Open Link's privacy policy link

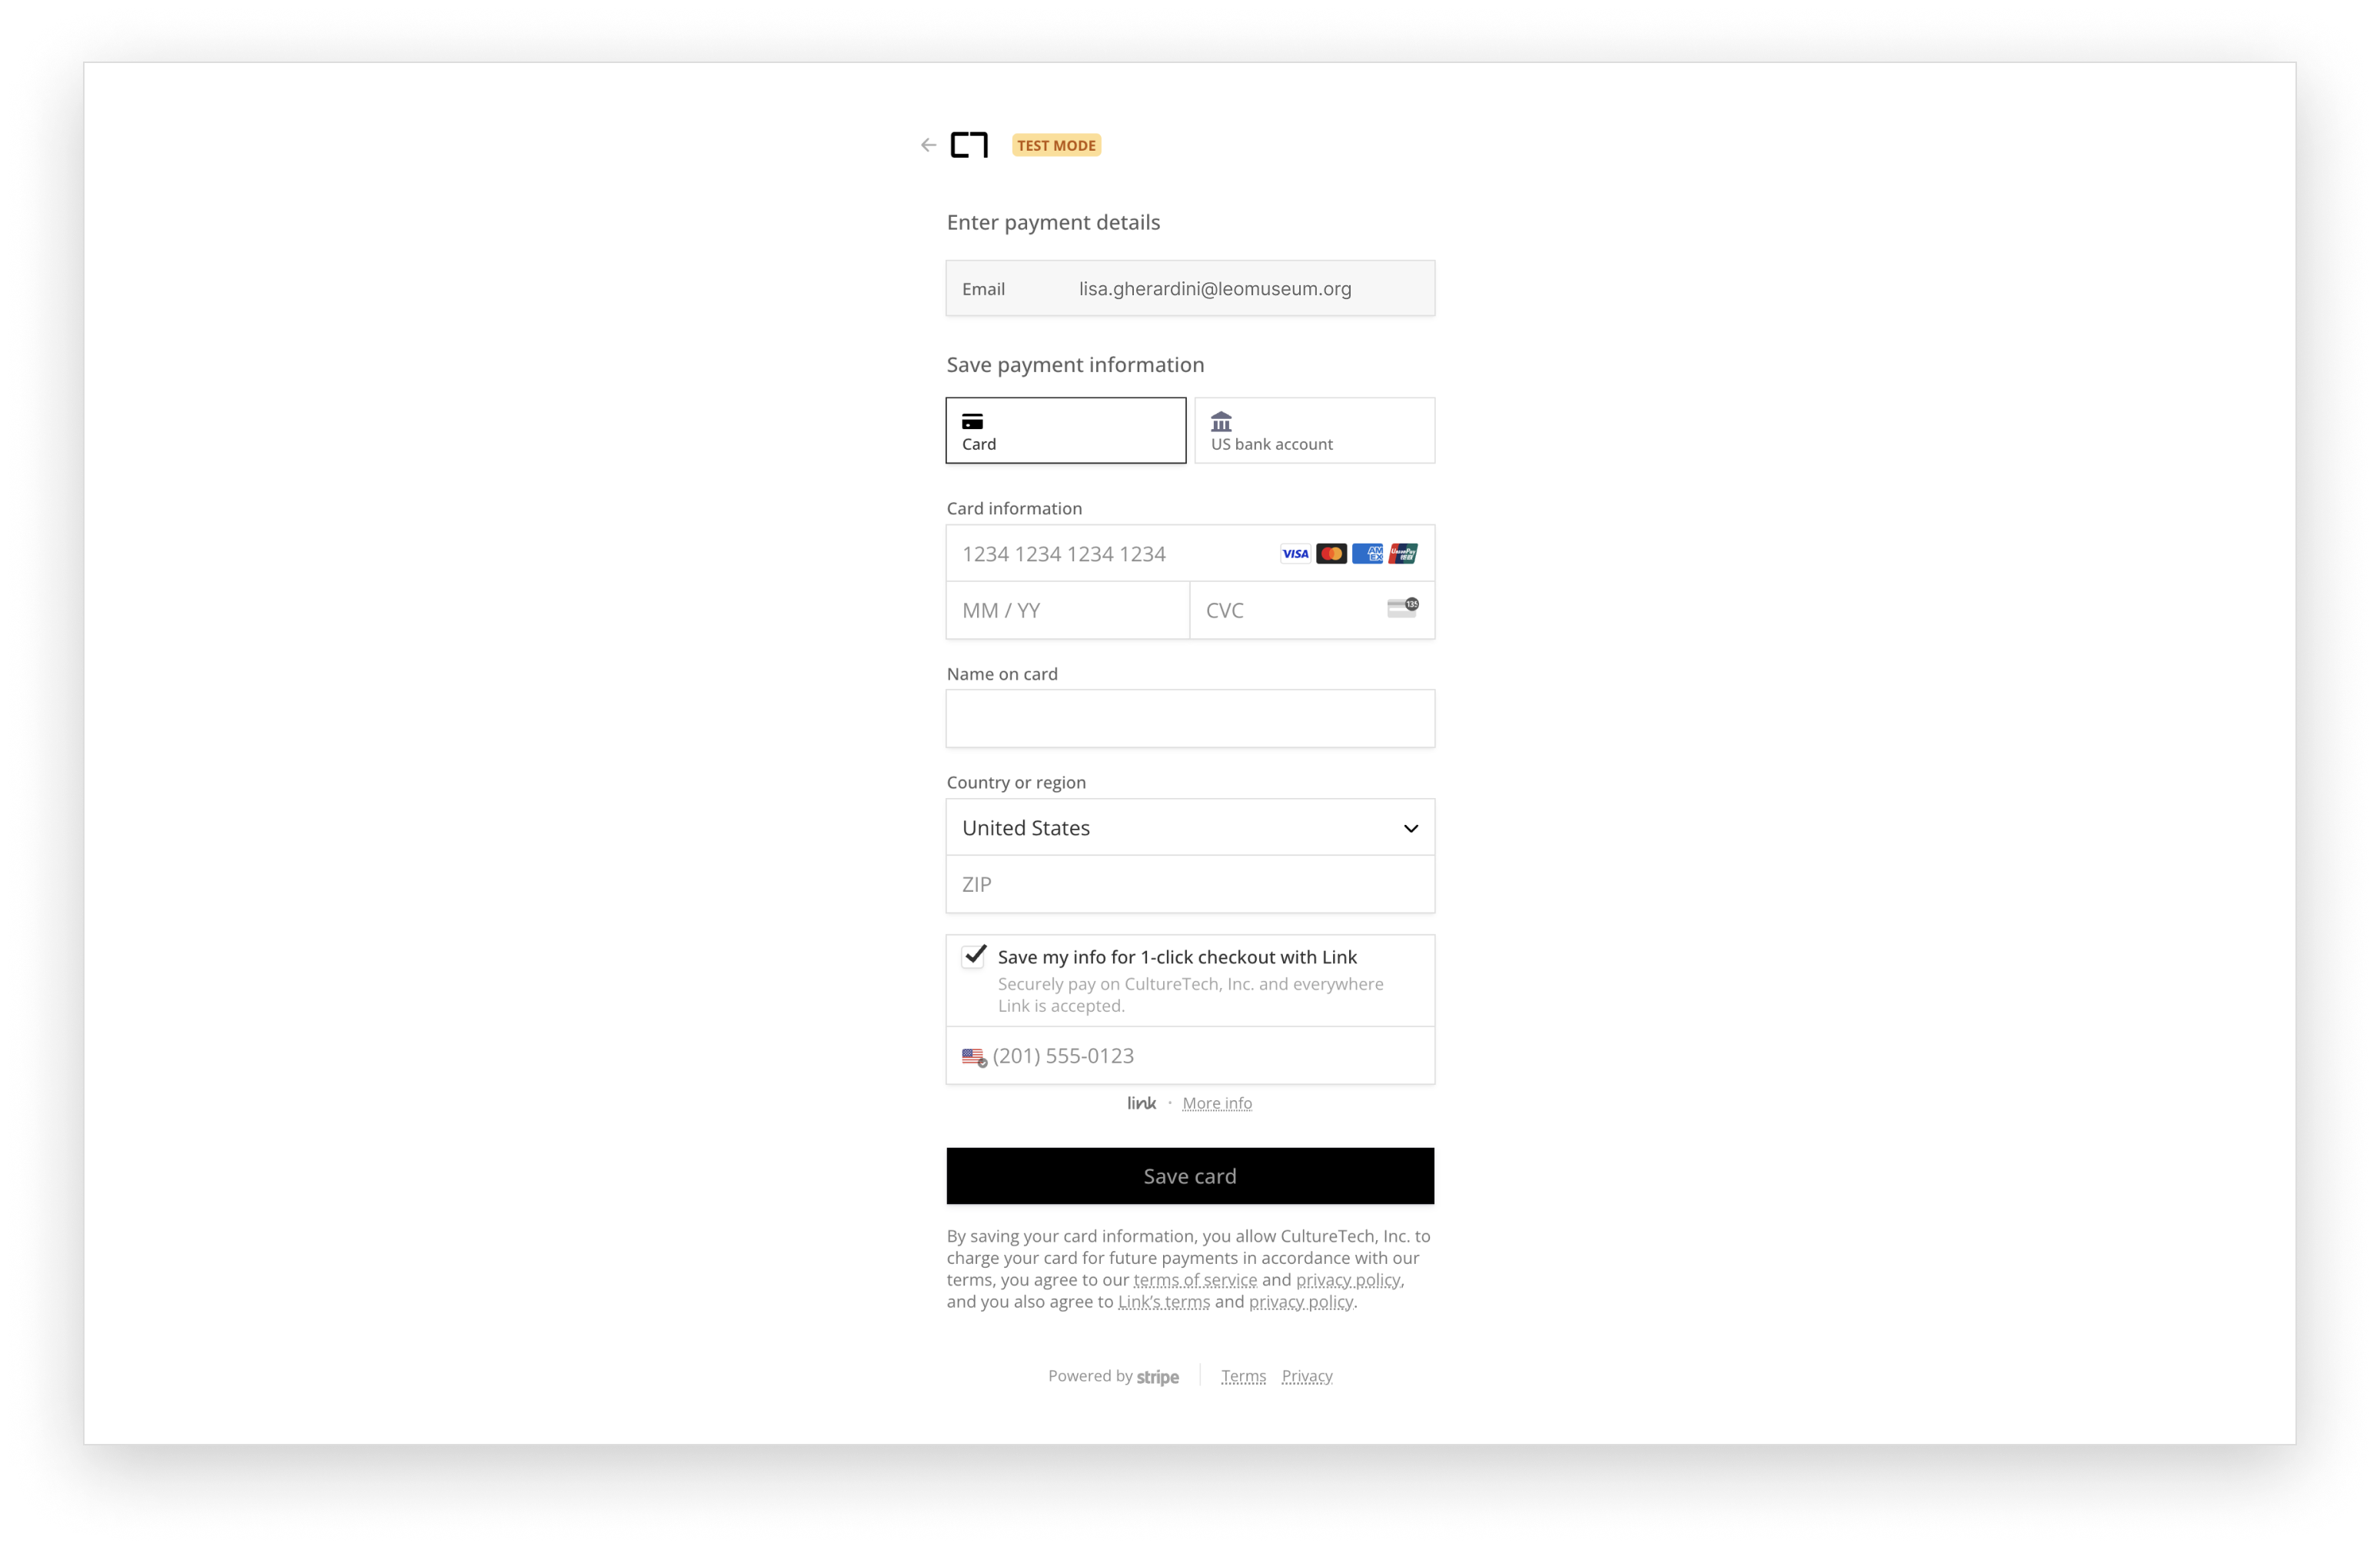pyautogui.click(x=1301, y=1302)
